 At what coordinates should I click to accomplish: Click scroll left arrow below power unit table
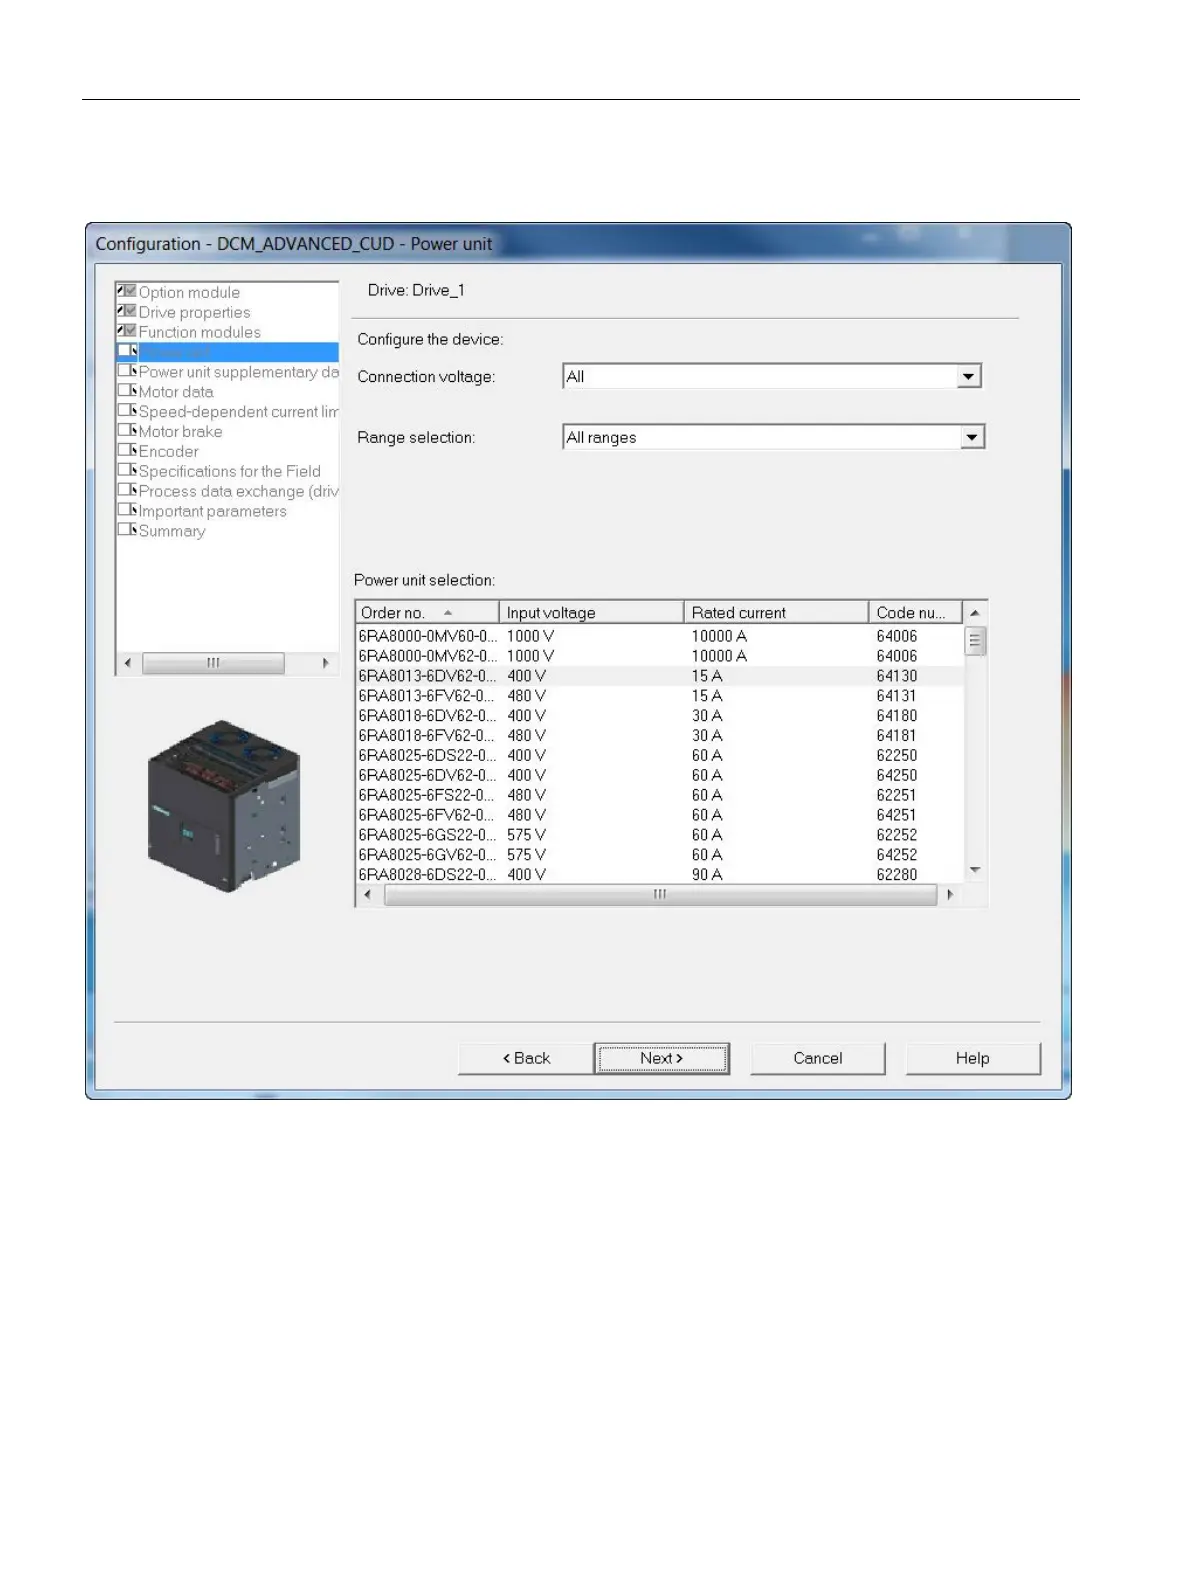(x=368, y=894)
